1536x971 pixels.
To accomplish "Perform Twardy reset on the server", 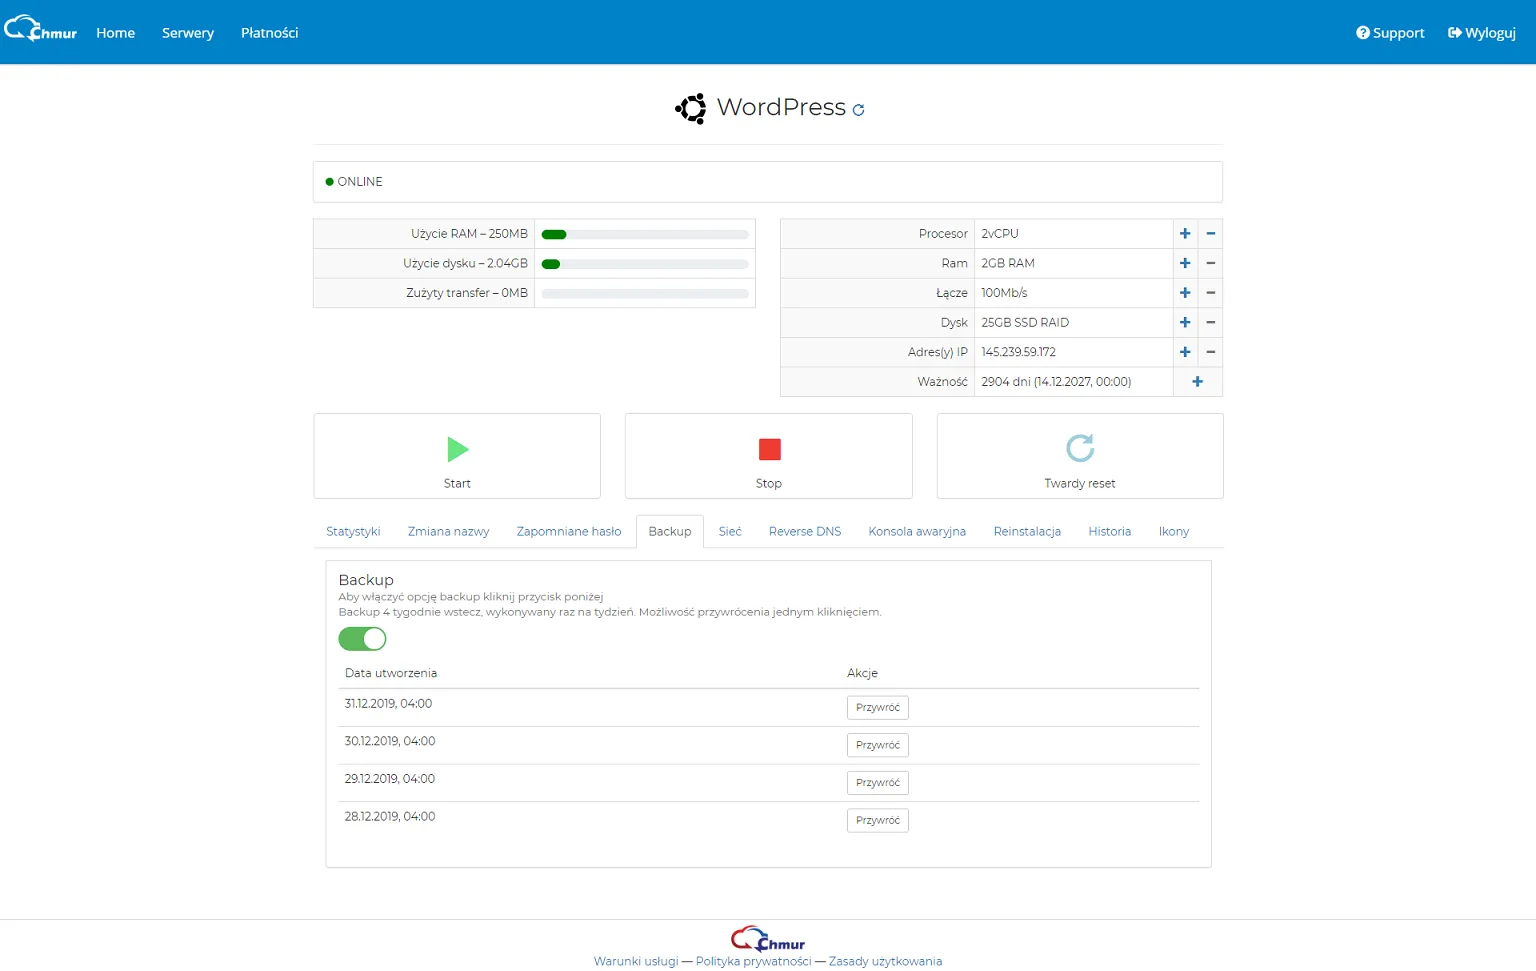I will pos(1080,456).
